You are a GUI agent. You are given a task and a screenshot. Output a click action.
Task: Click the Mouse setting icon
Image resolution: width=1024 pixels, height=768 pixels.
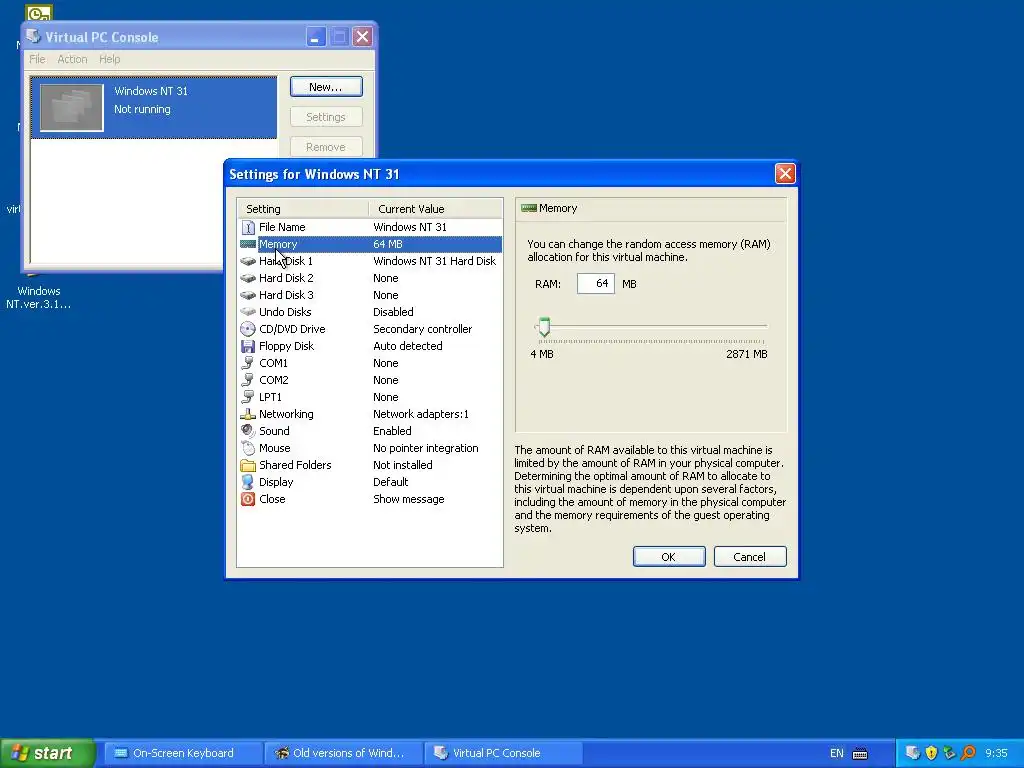(x=248, y=448)
